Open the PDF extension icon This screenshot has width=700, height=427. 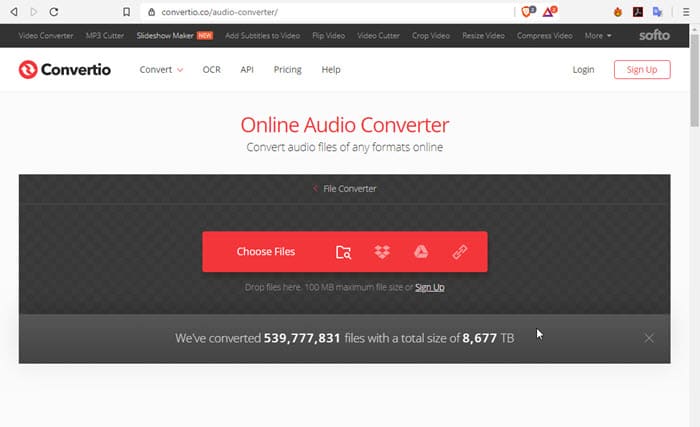pos(638,12)
